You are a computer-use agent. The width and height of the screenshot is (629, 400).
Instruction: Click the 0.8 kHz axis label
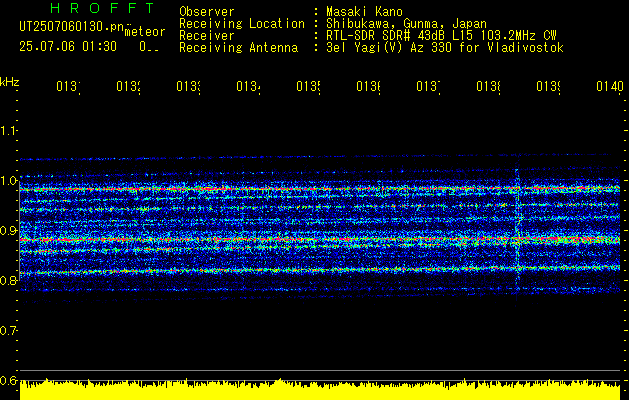pos(8,280)
